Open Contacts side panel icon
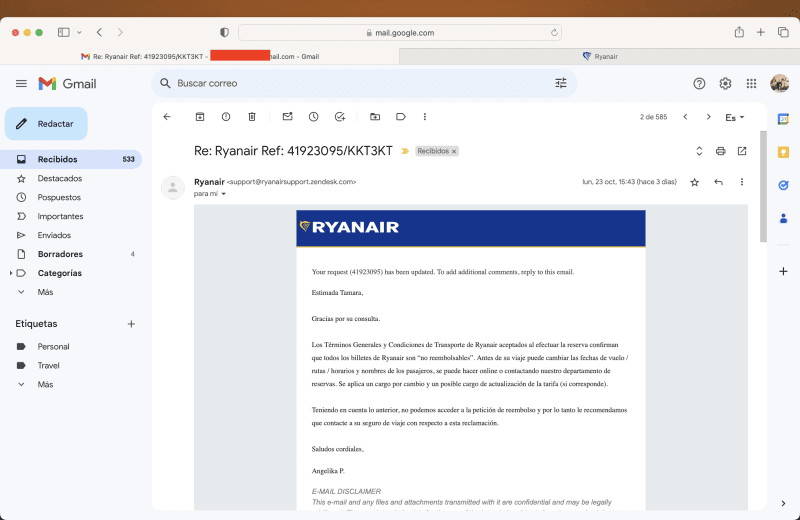This screenshot has height=520, width=800. click(783, 218)
